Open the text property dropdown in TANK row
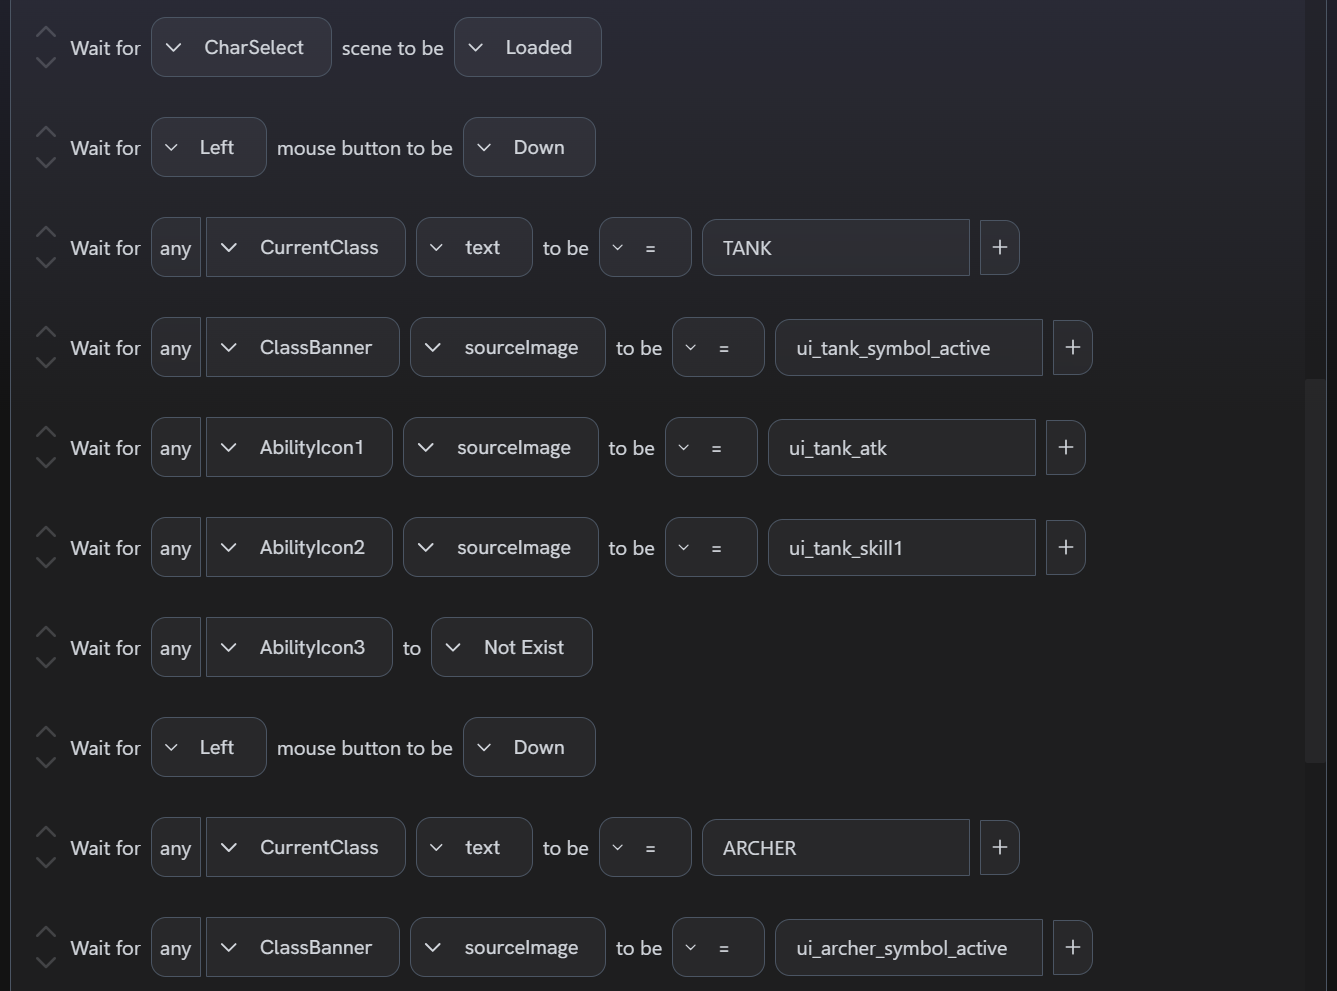The image size is (1337, 991). point(474,247)
